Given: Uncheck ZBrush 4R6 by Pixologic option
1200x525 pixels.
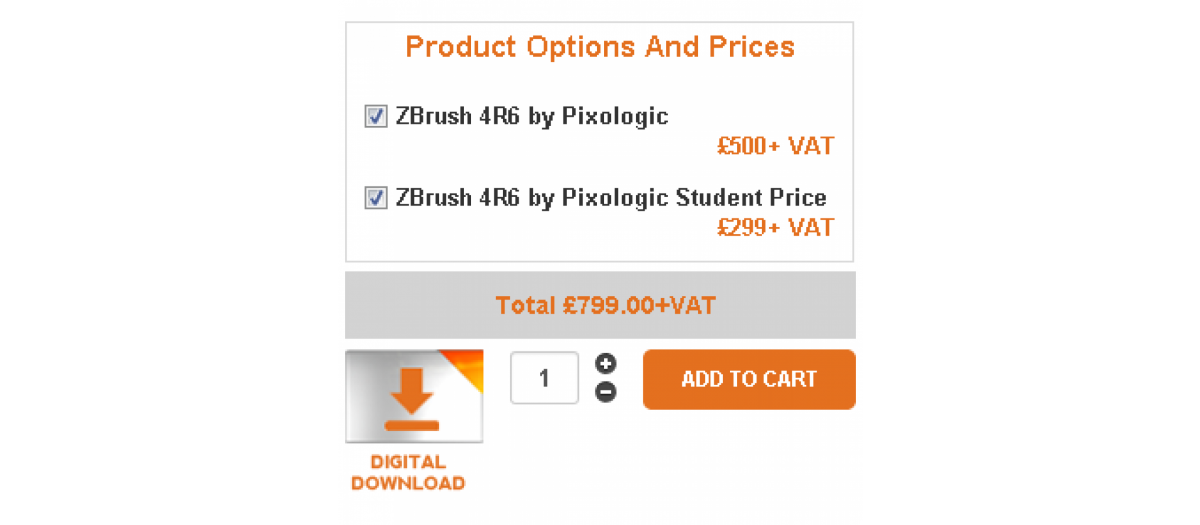Looking at the screenshot, I should pos(376,117).
